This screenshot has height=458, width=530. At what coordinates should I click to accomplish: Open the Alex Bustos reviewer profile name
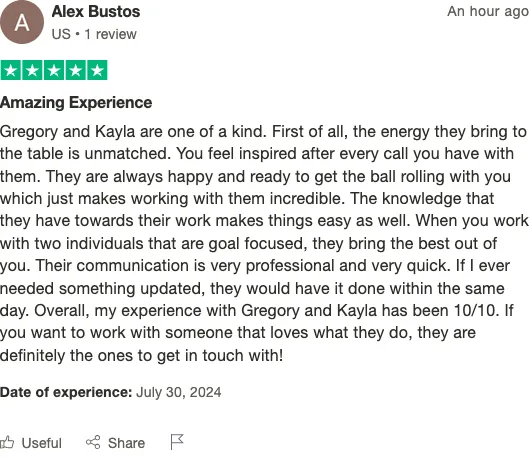[x=96, y=12]
